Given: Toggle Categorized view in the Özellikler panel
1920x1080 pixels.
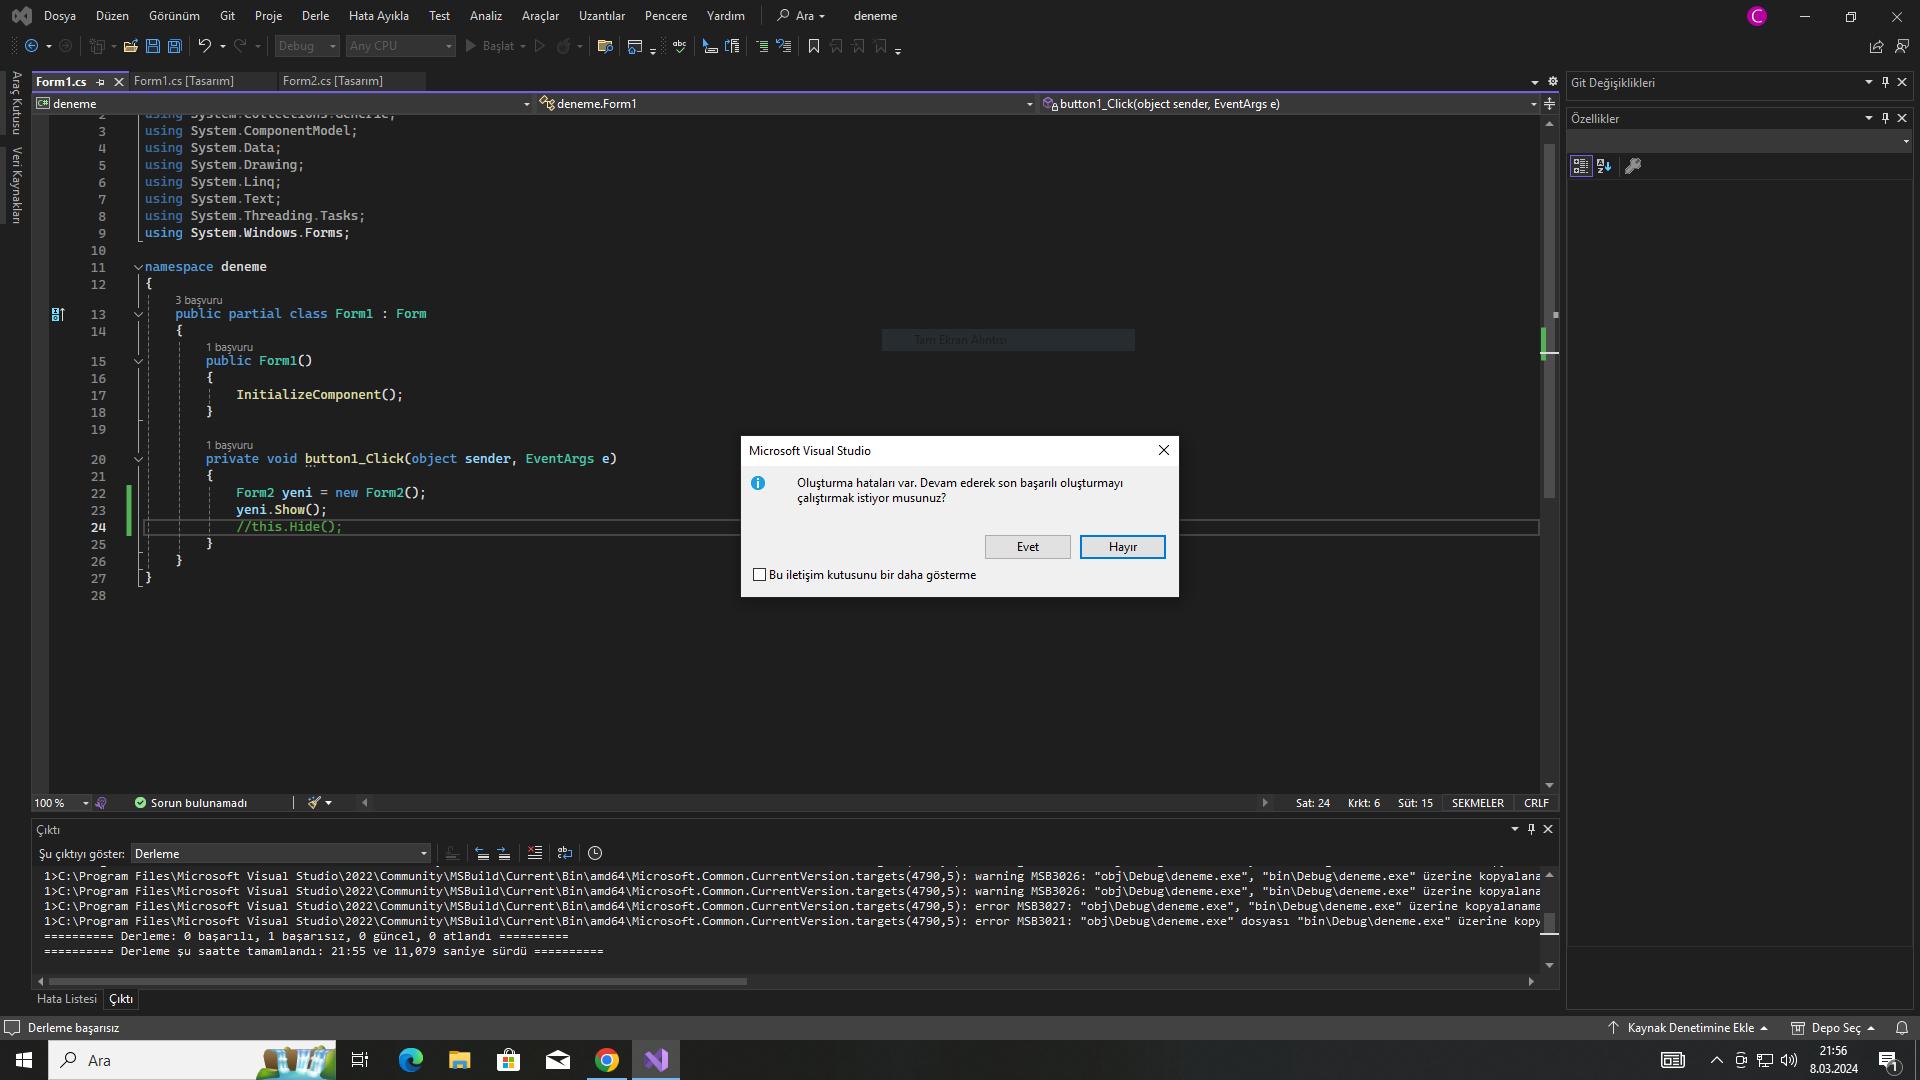Looking at the screenshot, I should [1581, 166].
